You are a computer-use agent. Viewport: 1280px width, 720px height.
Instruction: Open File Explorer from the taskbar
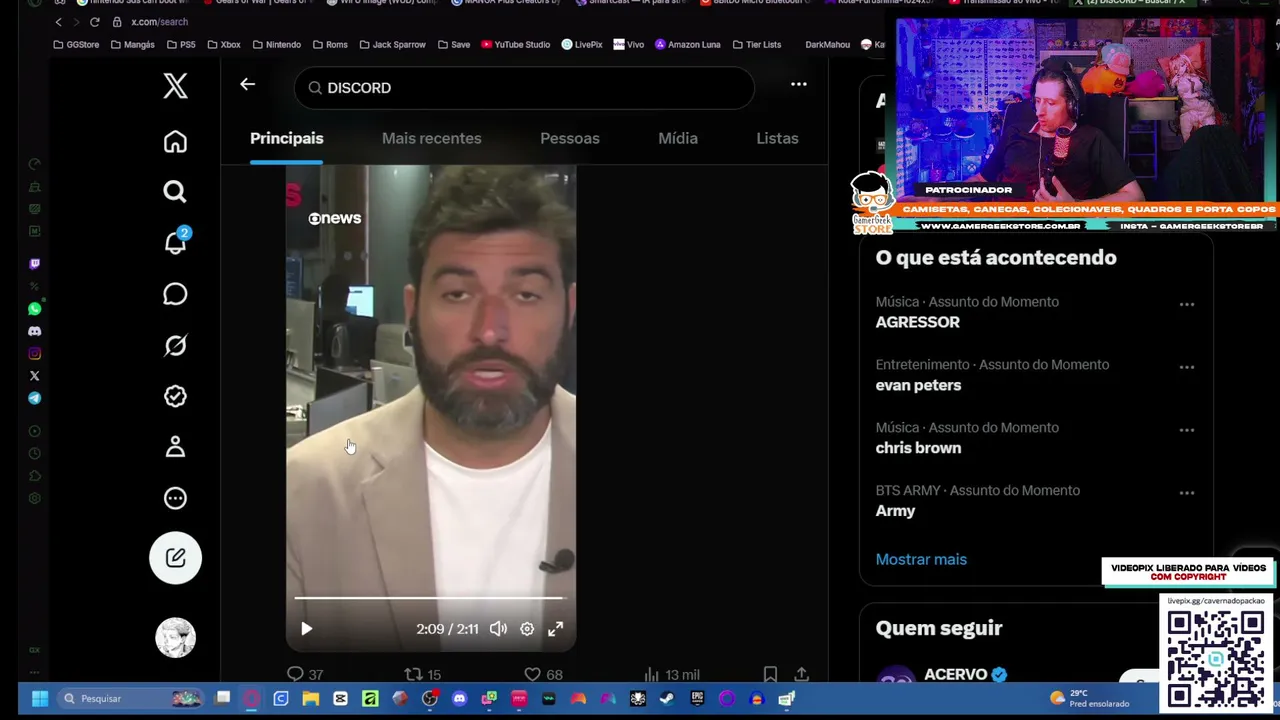[311, 699]
